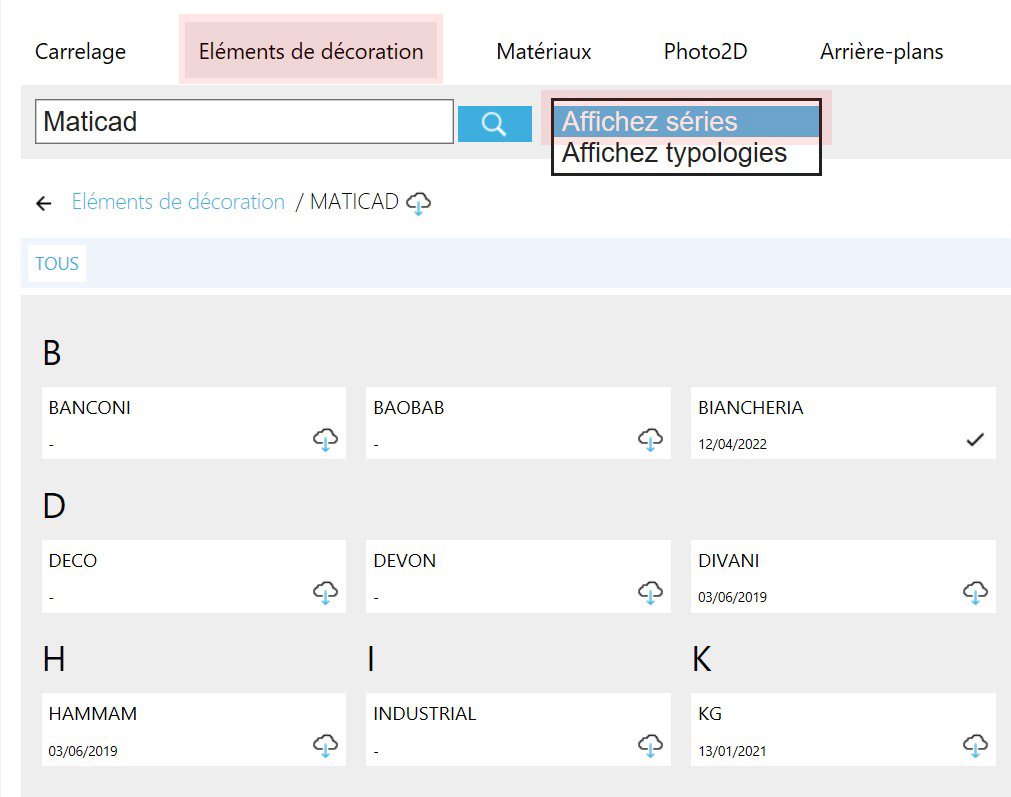Download the HAMMAM series cloud icon
Screen dimensions: 1011x797
coord(326,745)
